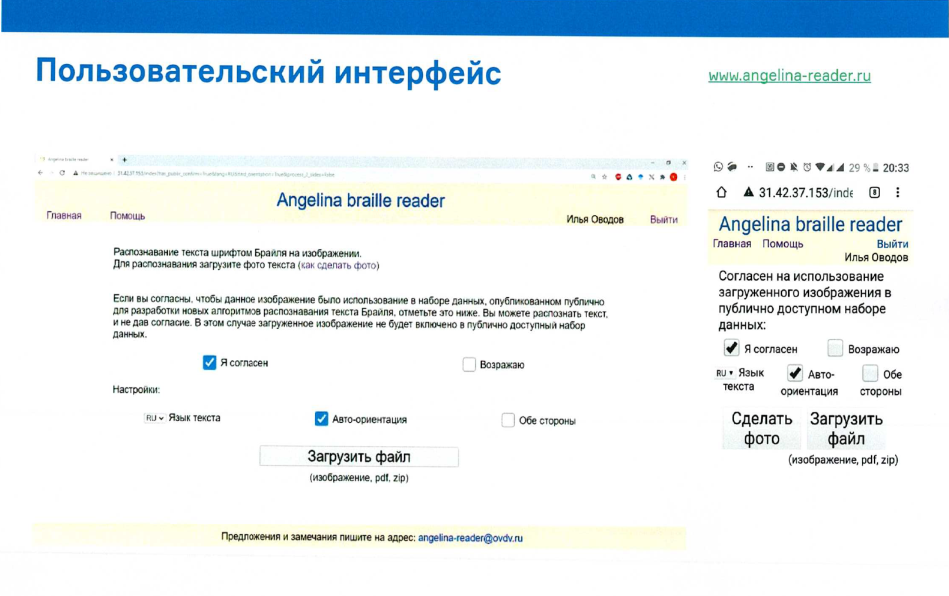
Task: Tap the home icon in mobile browser
Action: pyautogui.click(x=721, y=193)
